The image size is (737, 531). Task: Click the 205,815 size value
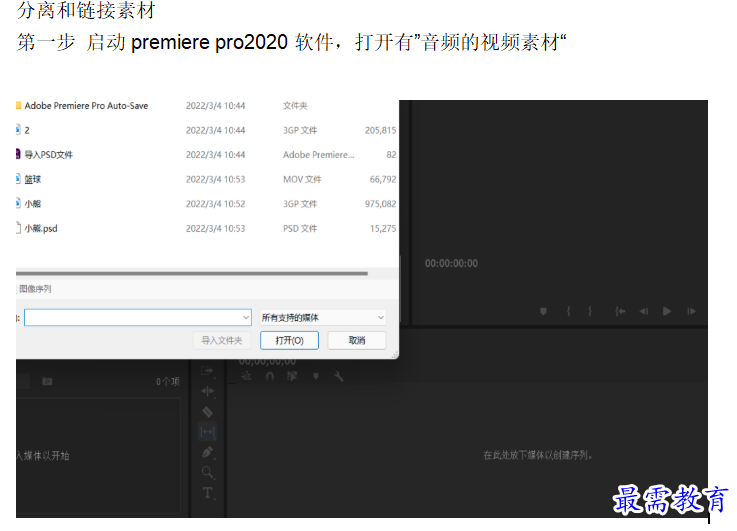380,130
